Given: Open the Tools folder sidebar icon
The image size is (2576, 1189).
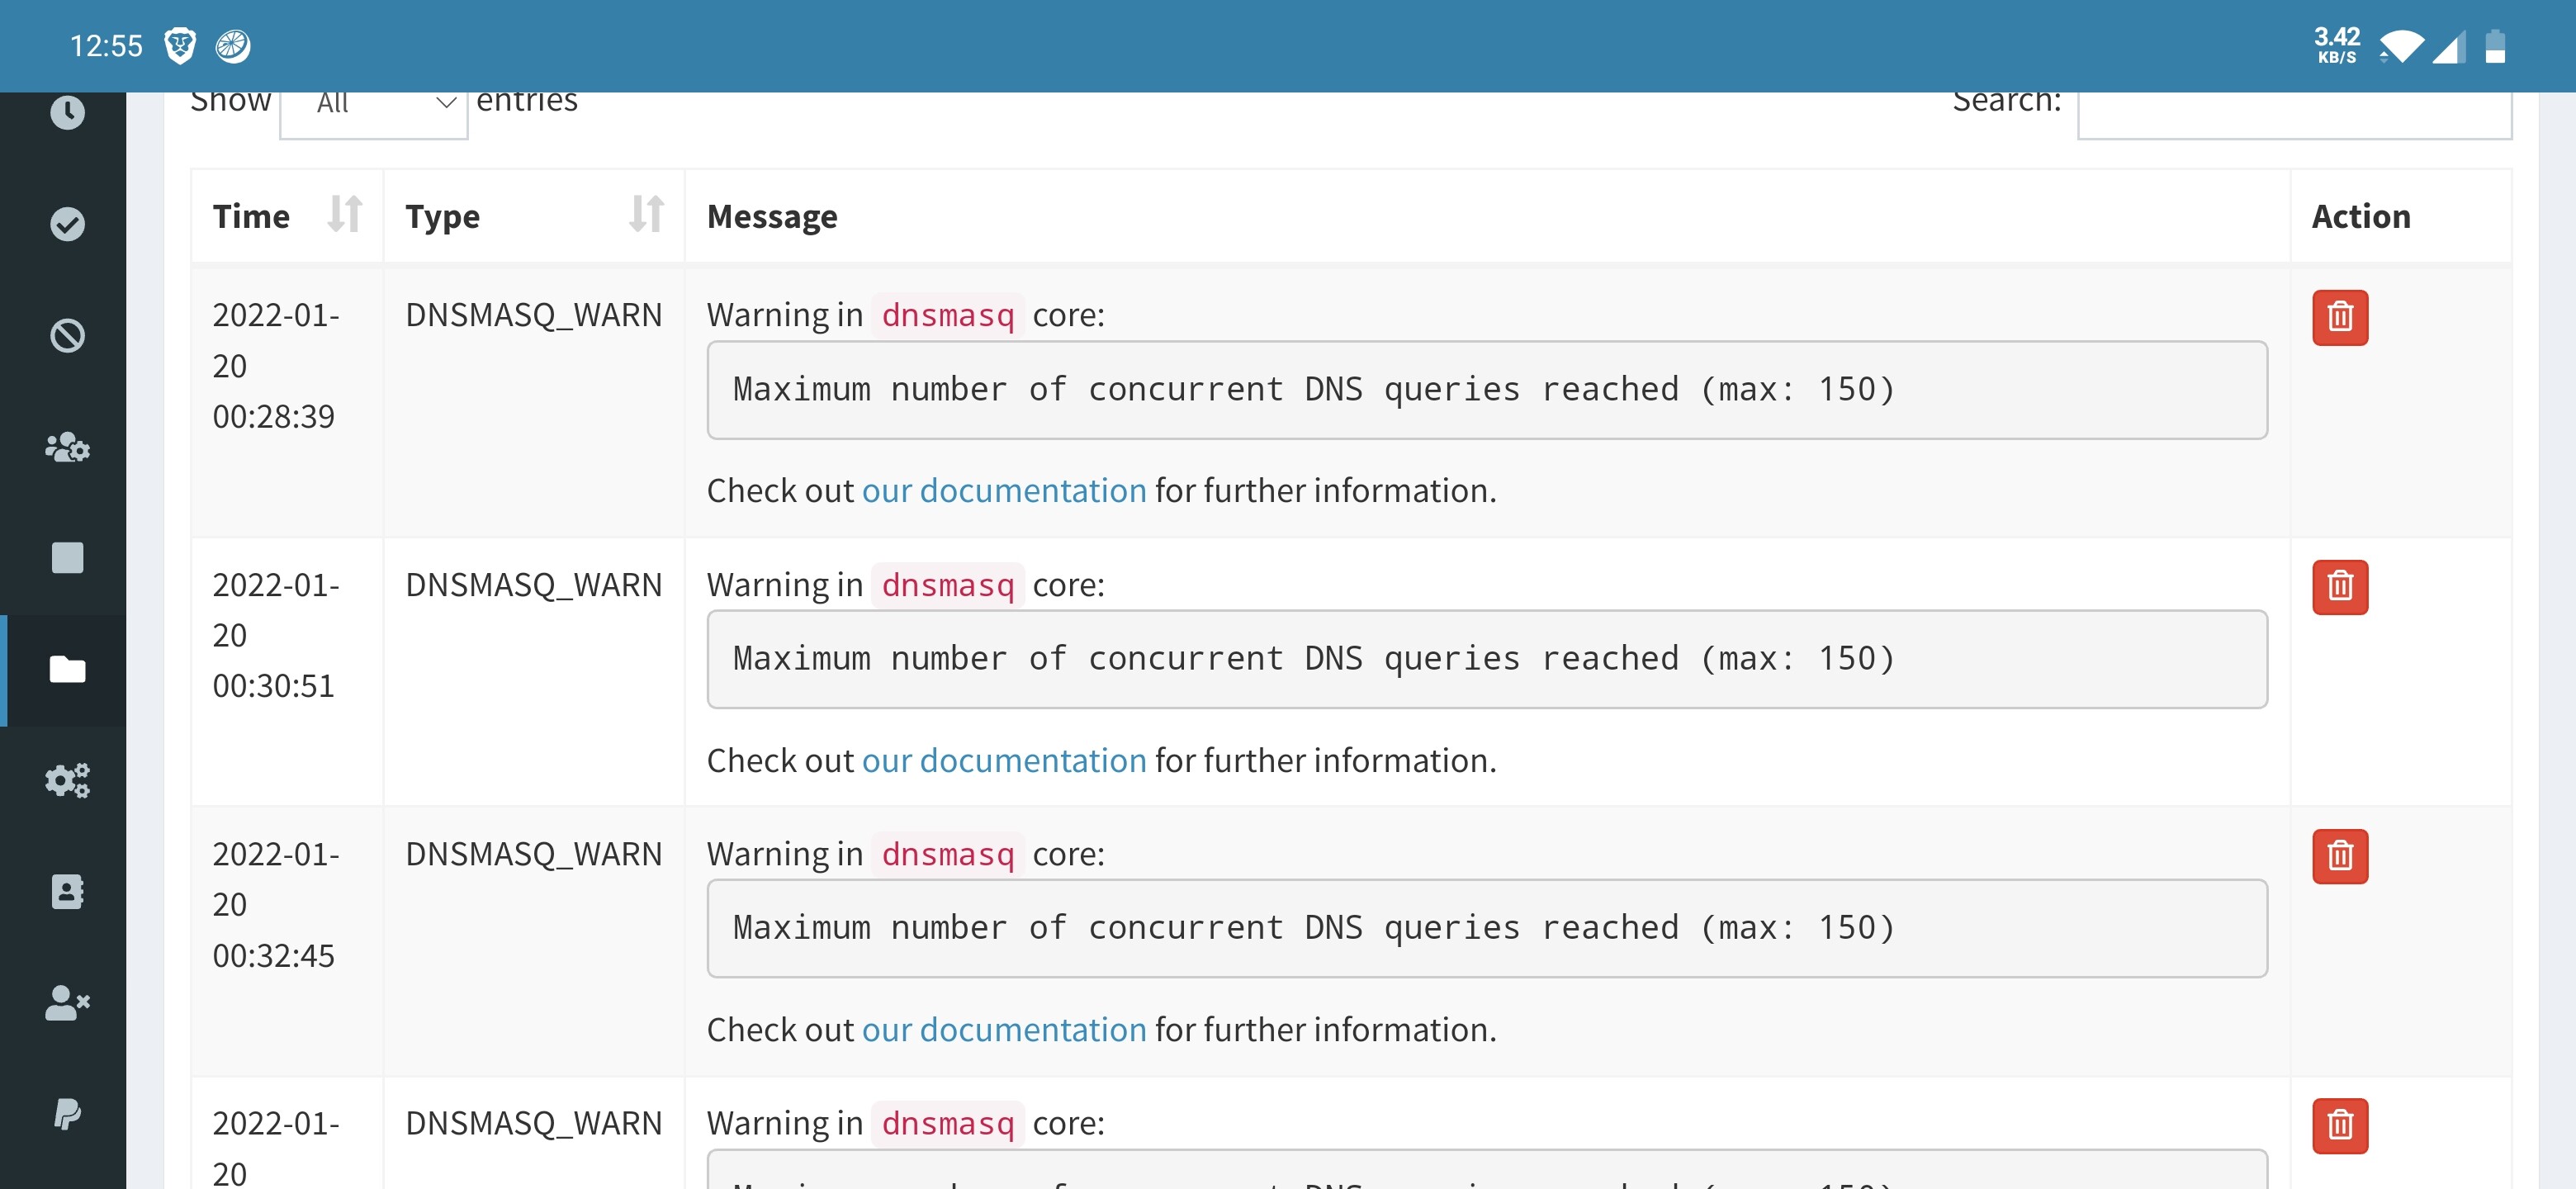Looking at the screenshot, I should click(67, 669).
